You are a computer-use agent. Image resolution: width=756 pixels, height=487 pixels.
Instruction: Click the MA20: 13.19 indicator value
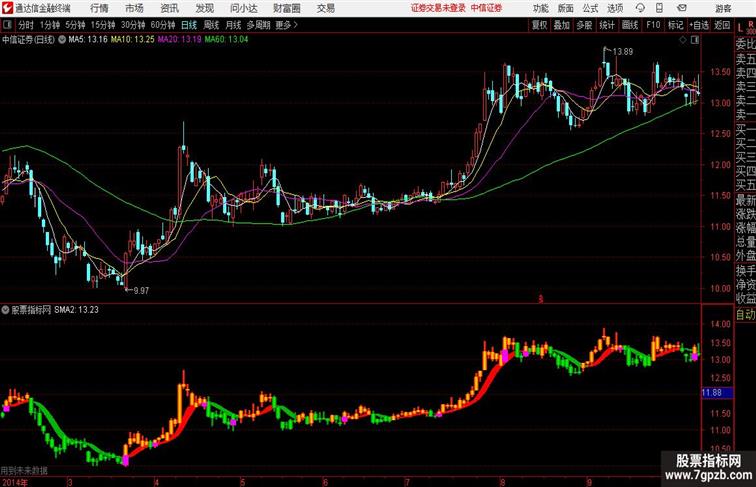[x=179, y=40]
